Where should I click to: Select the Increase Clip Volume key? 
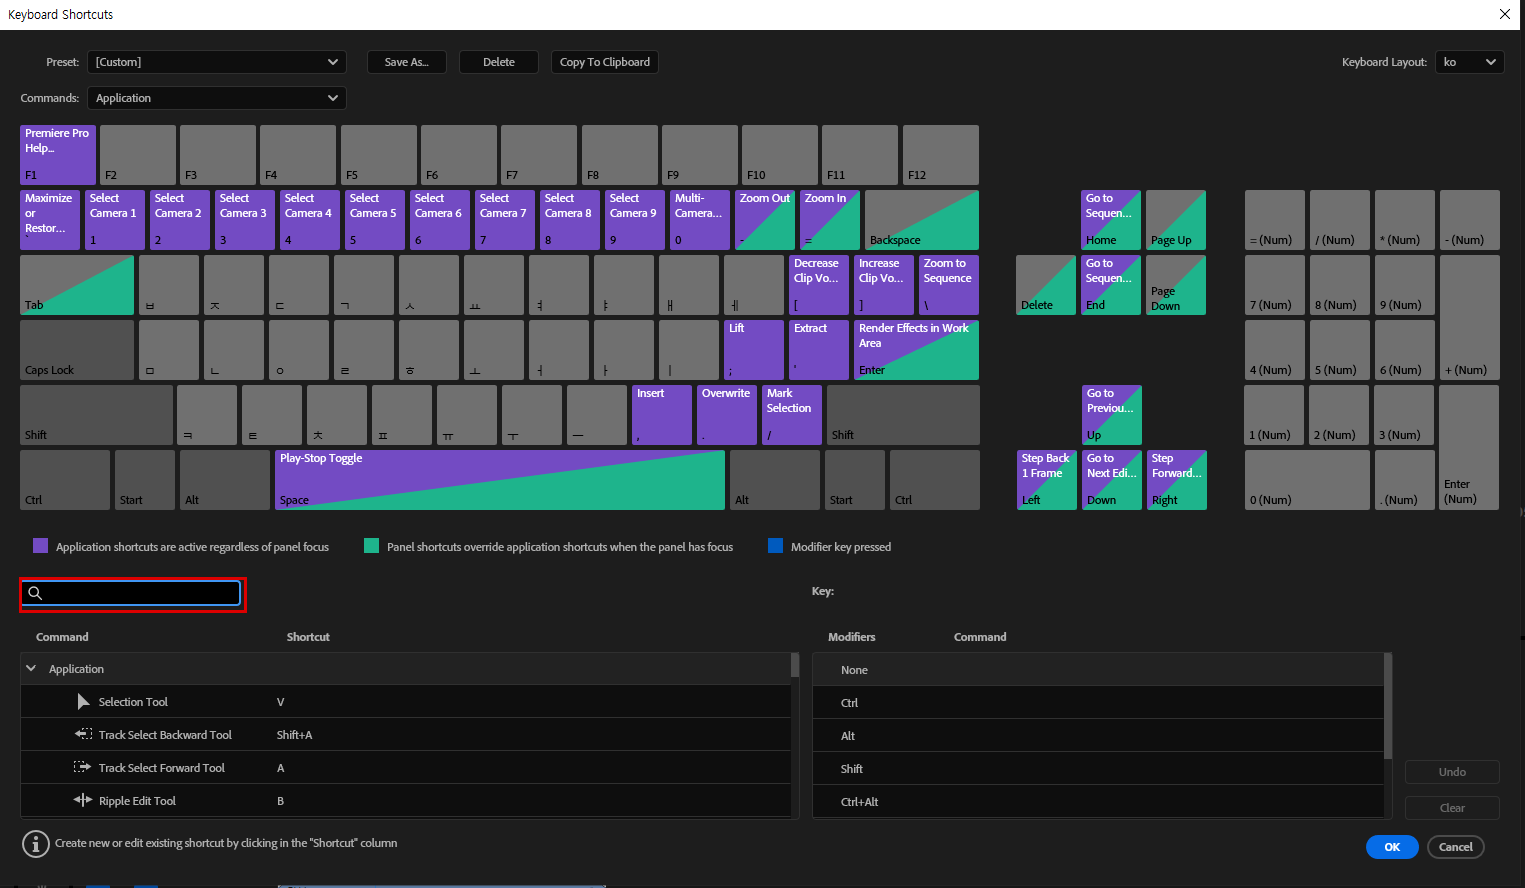884,285
